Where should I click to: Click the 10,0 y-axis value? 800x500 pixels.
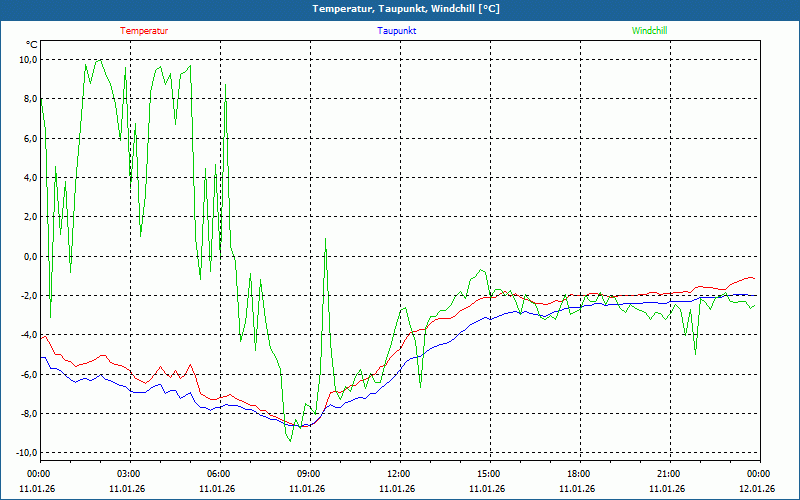click(x=28, y=60)
